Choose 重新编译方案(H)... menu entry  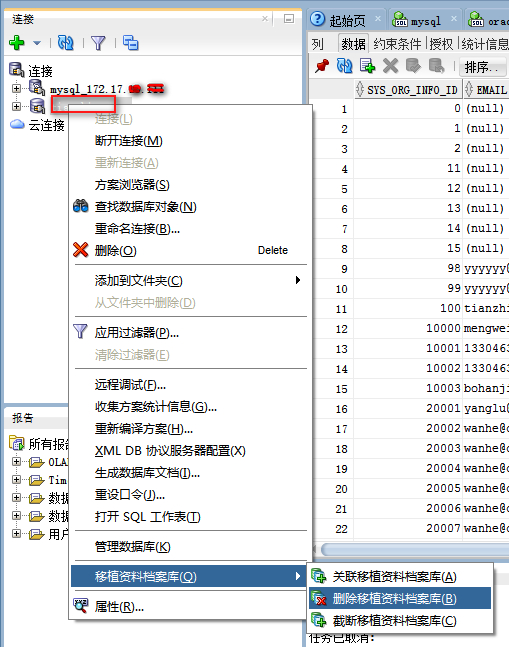(x=144, y=429)
